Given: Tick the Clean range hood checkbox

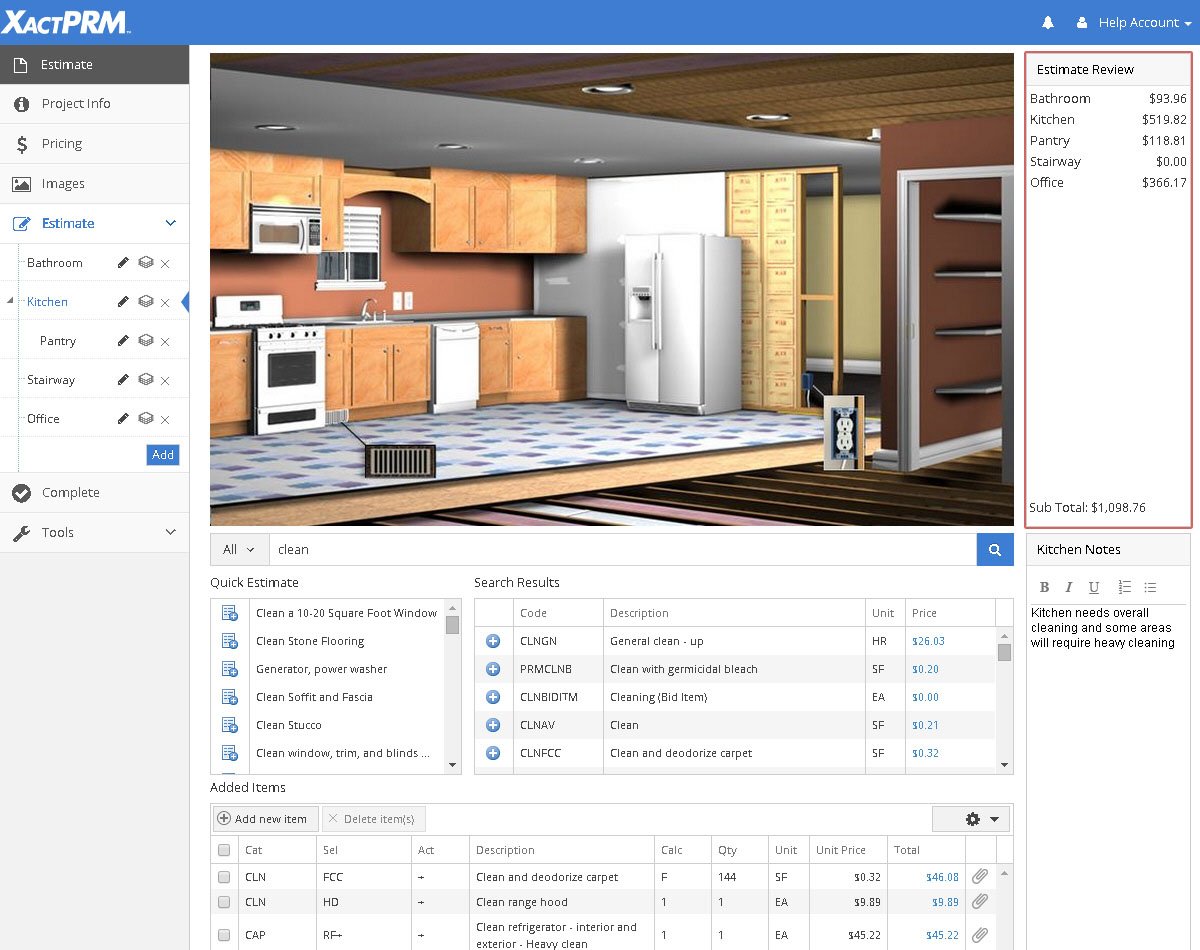Looking at the screenshot, I should click(224, 902).
